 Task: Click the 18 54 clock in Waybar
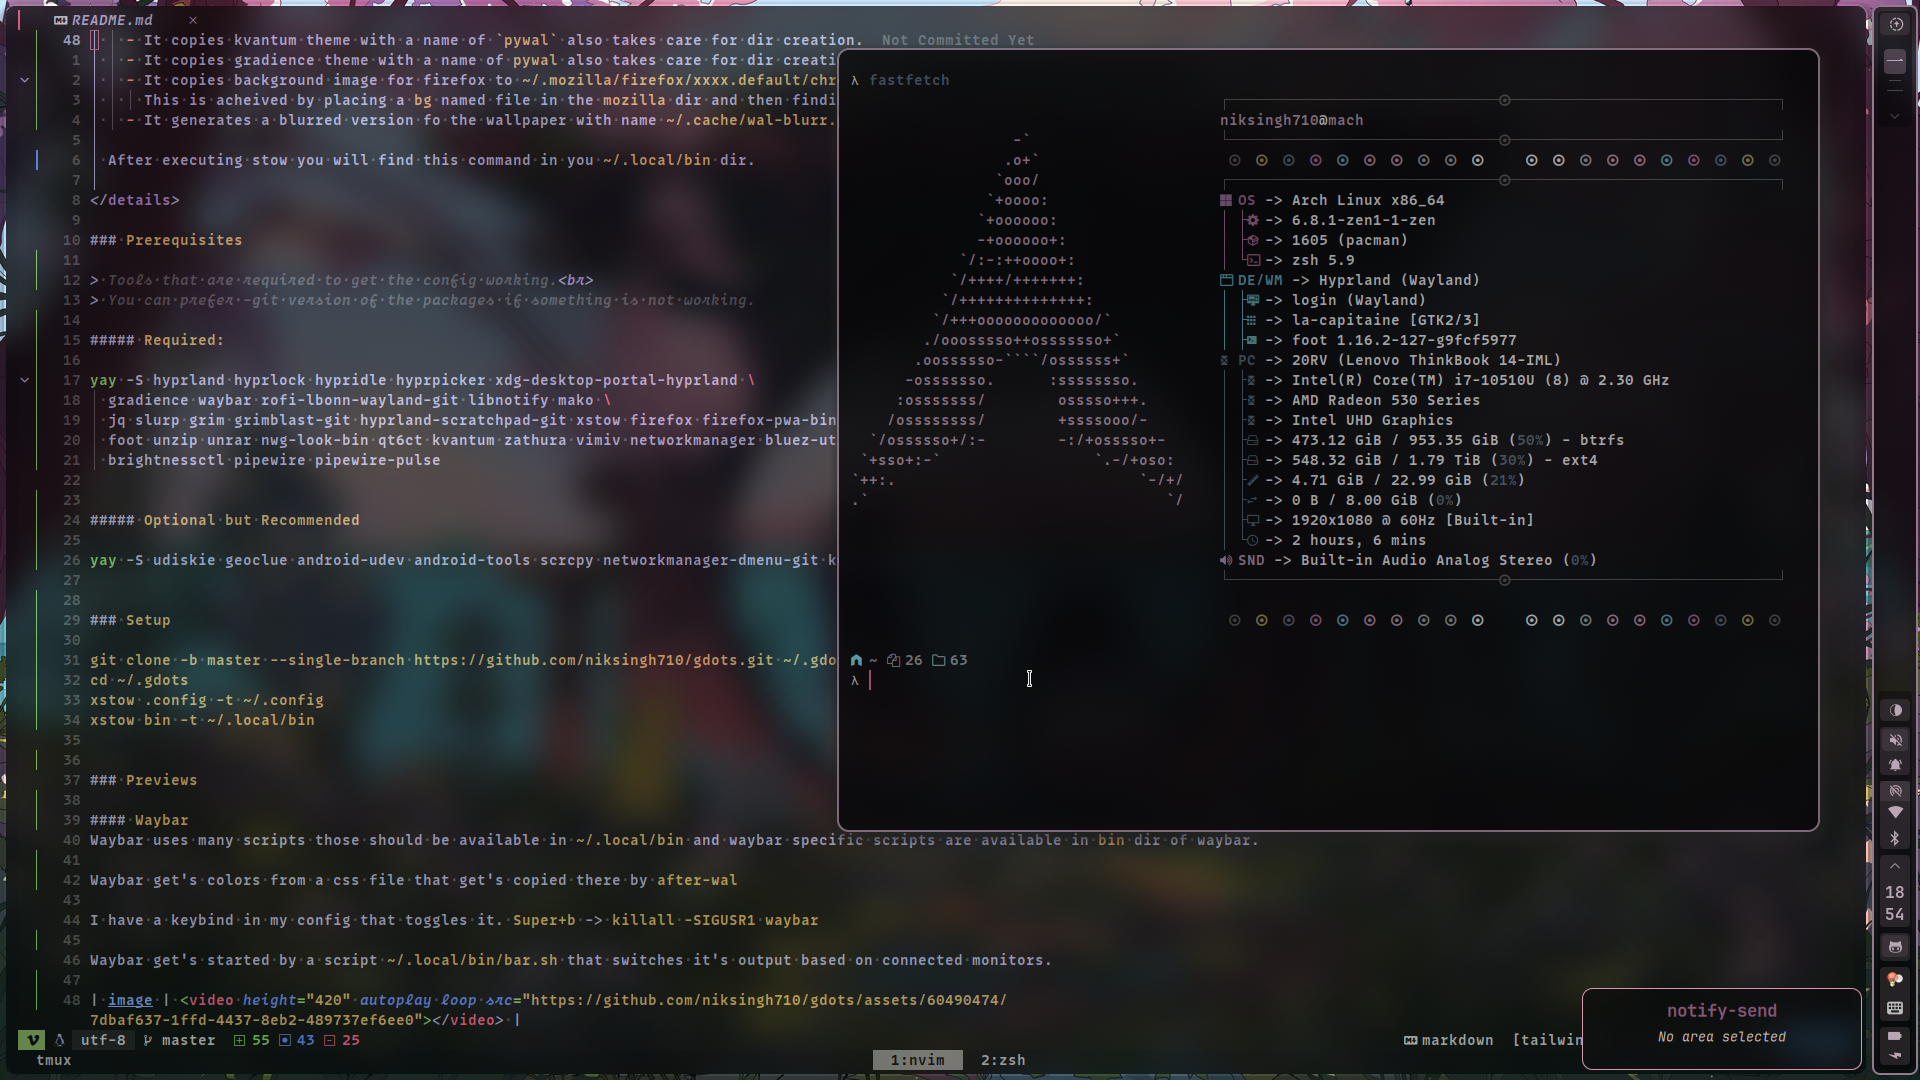1895,903
